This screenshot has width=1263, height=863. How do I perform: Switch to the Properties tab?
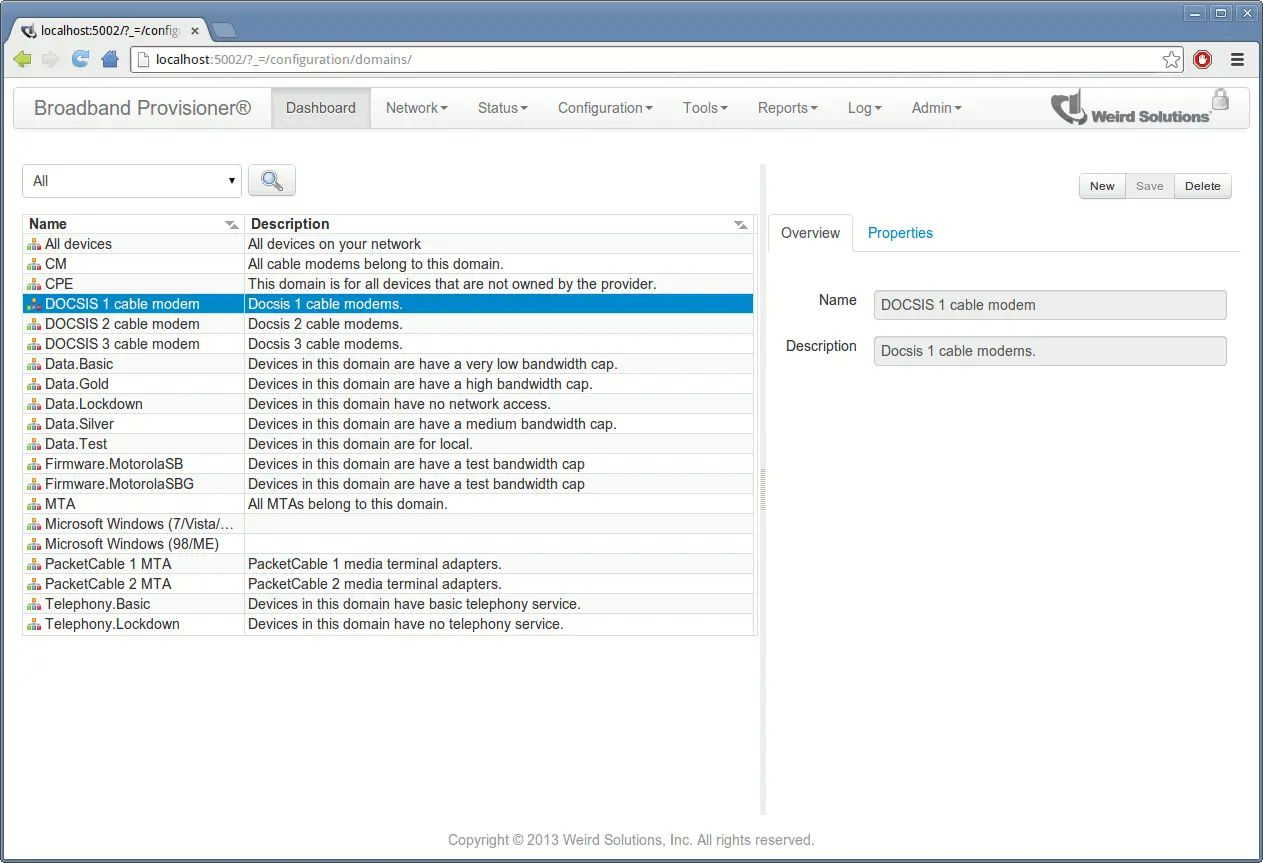click(900, 233)
